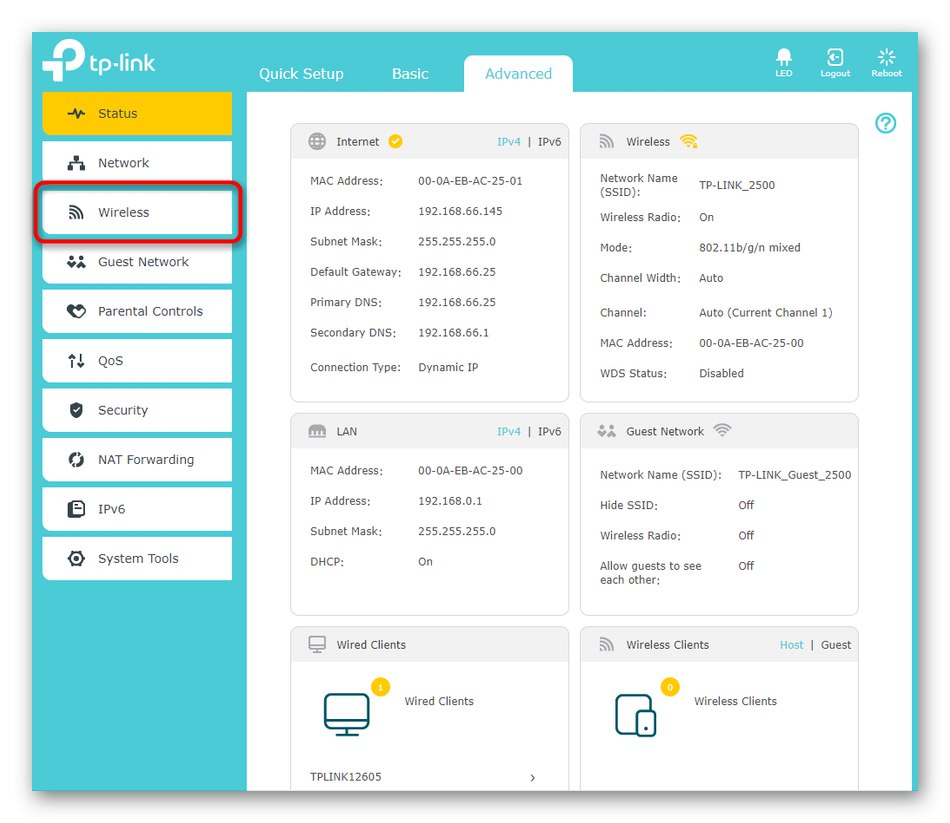Click the LAN port icon
This screenshot has width=950, height=823.
tap(317, 431)
